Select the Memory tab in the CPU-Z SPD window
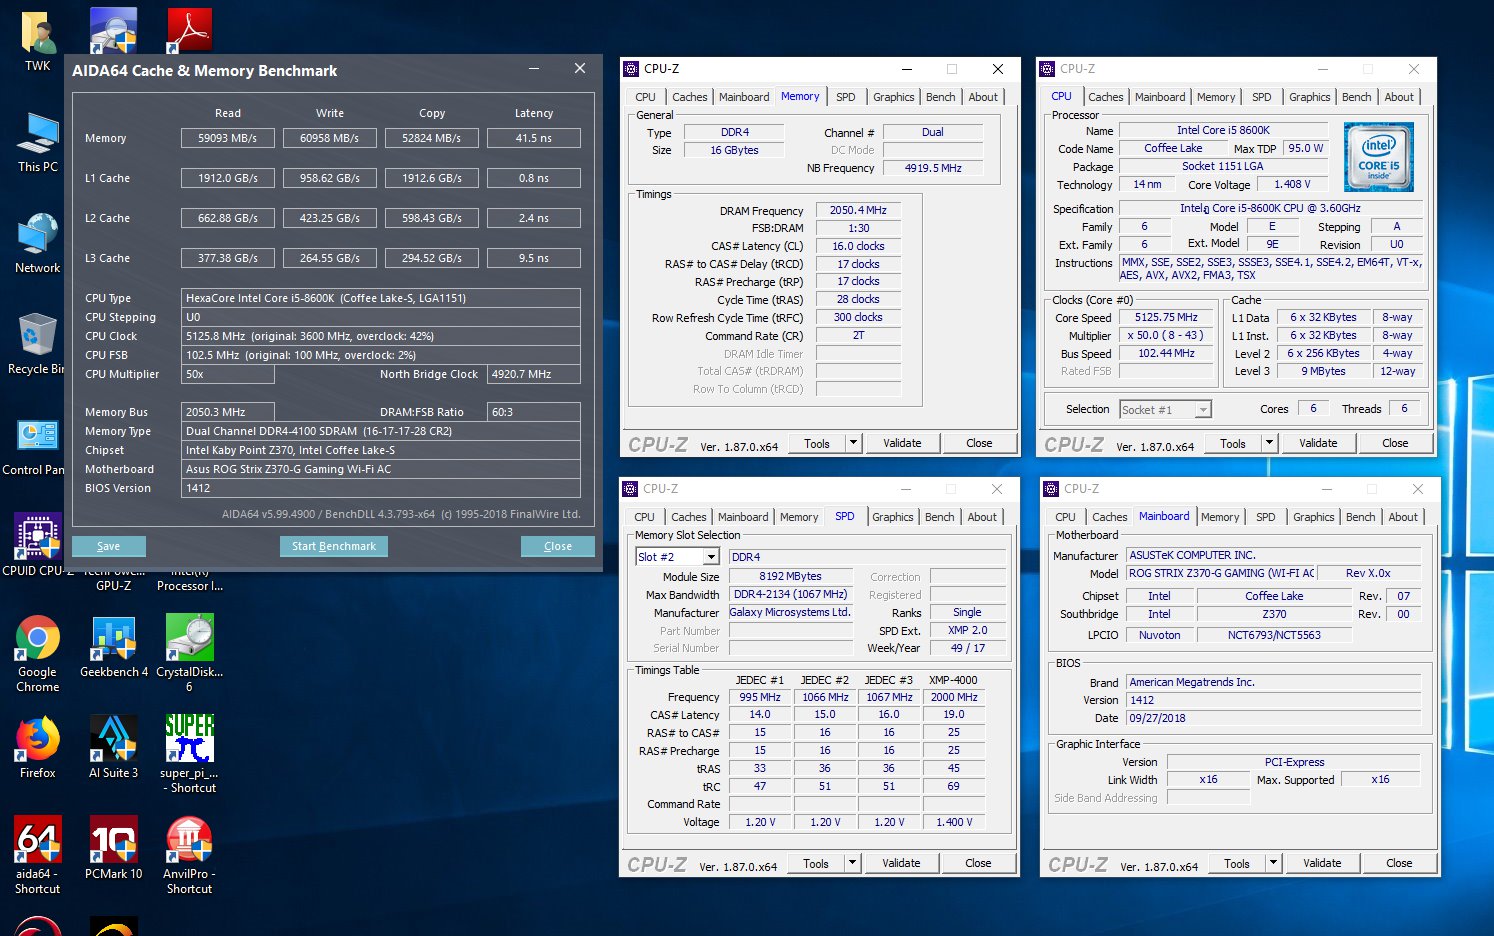 (x=799, y=517)
